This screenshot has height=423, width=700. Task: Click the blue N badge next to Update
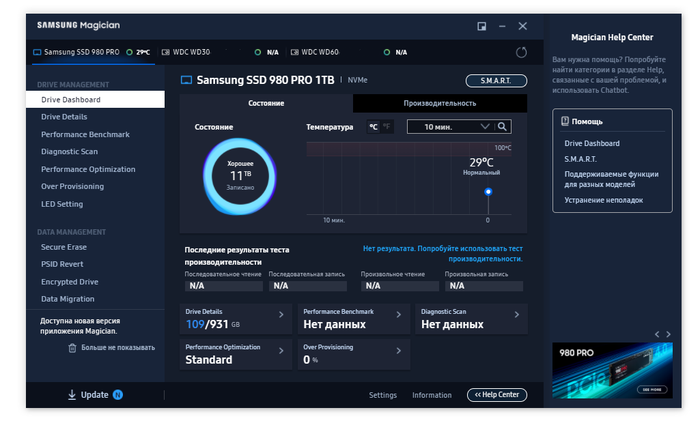click(x=118, y=395)
